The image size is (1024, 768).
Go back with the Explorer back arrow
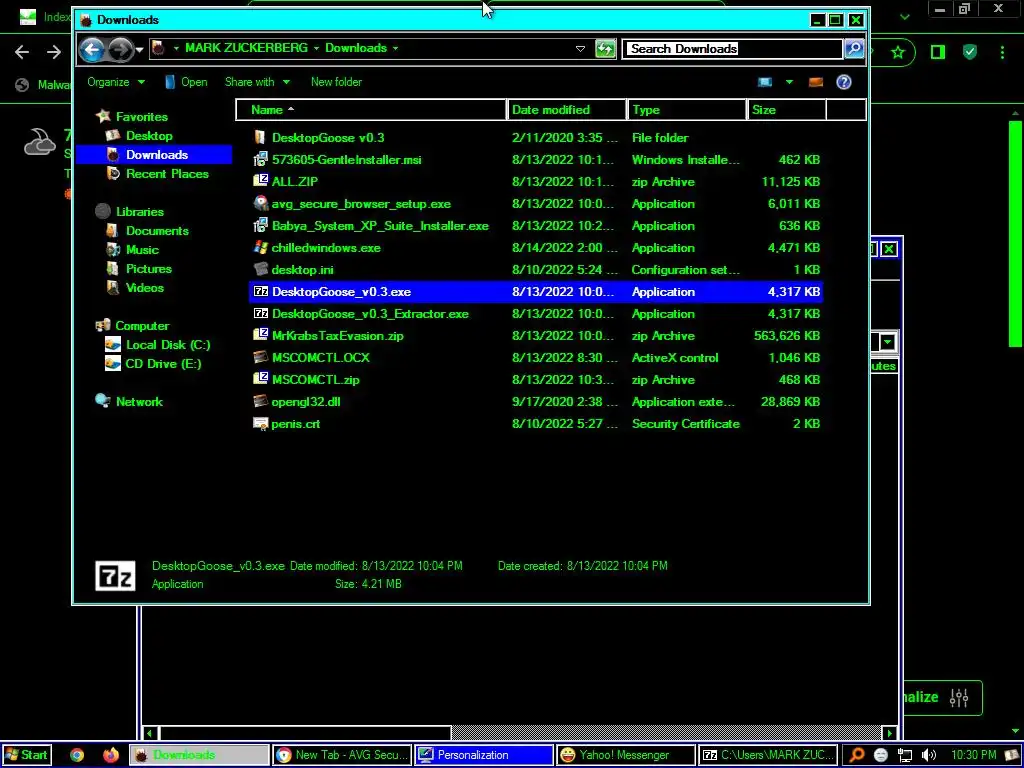point(92,49)
